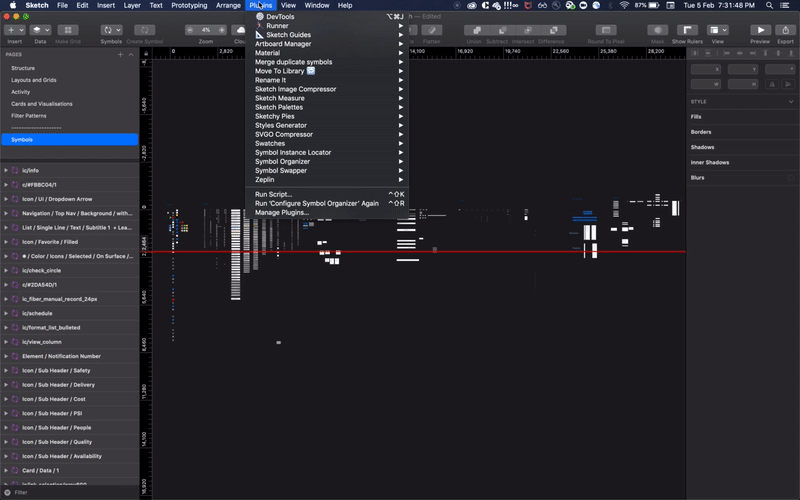Open the Apple menu

(x=13, y=5)
